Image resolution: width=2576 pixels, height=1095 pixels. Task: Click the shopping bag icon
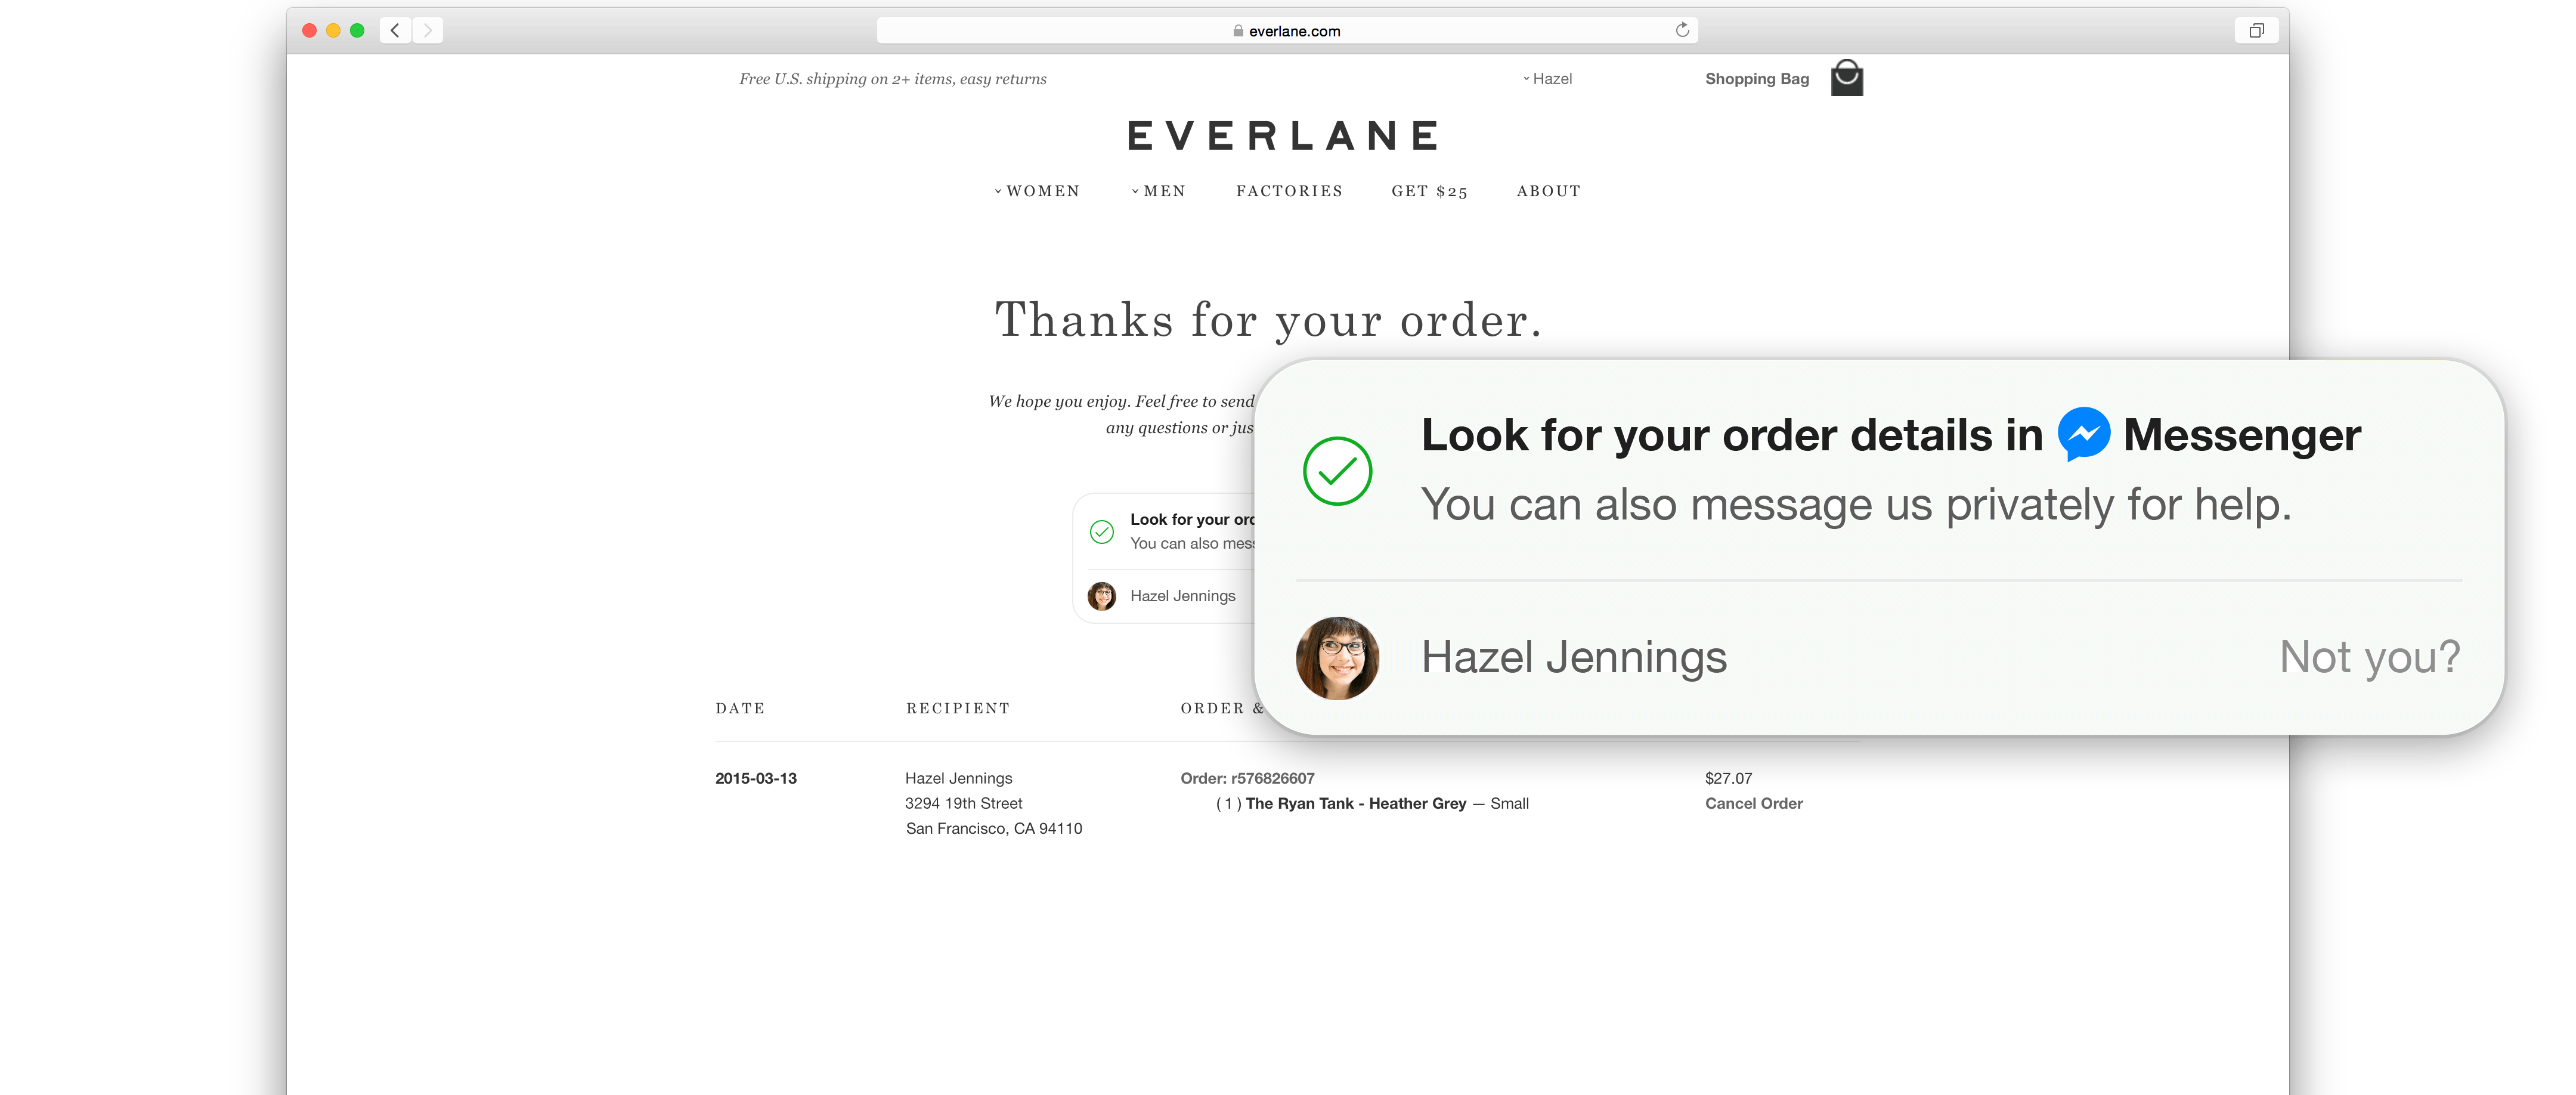[1847, 78]
